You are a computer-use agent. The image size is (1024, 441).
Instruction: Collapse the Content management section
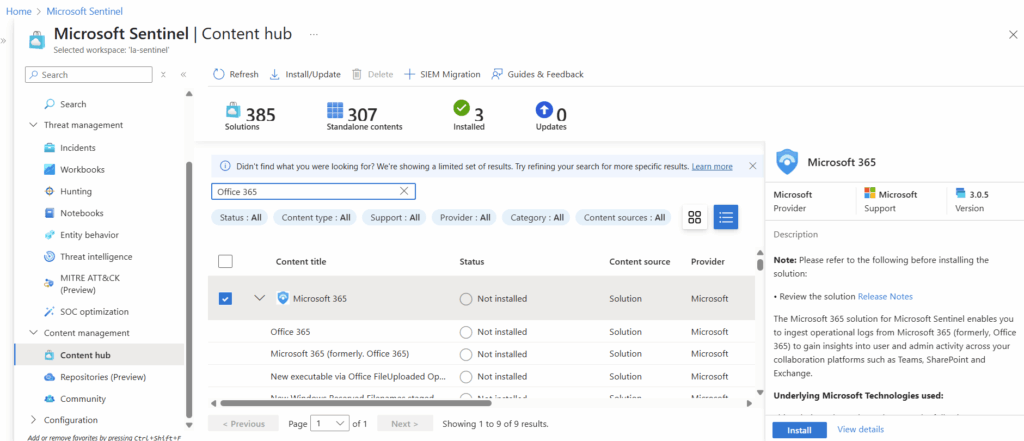pyautogui.click(x=33, y=333)
